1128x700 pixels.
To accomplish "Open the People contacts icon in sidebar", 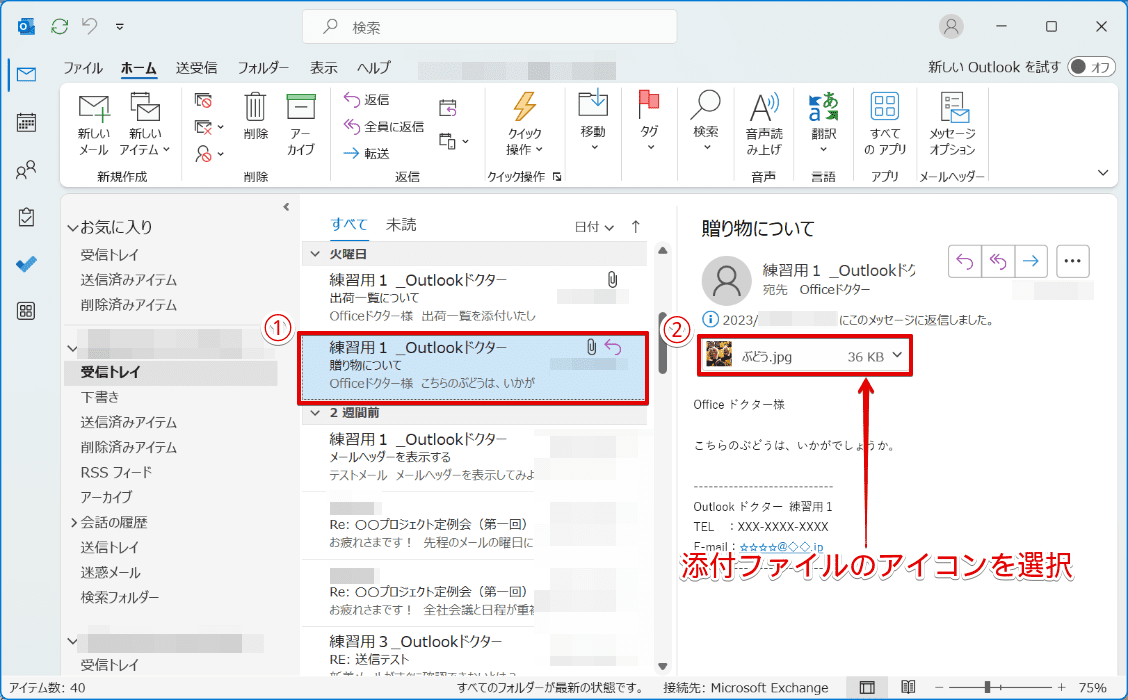I will 27,170.
